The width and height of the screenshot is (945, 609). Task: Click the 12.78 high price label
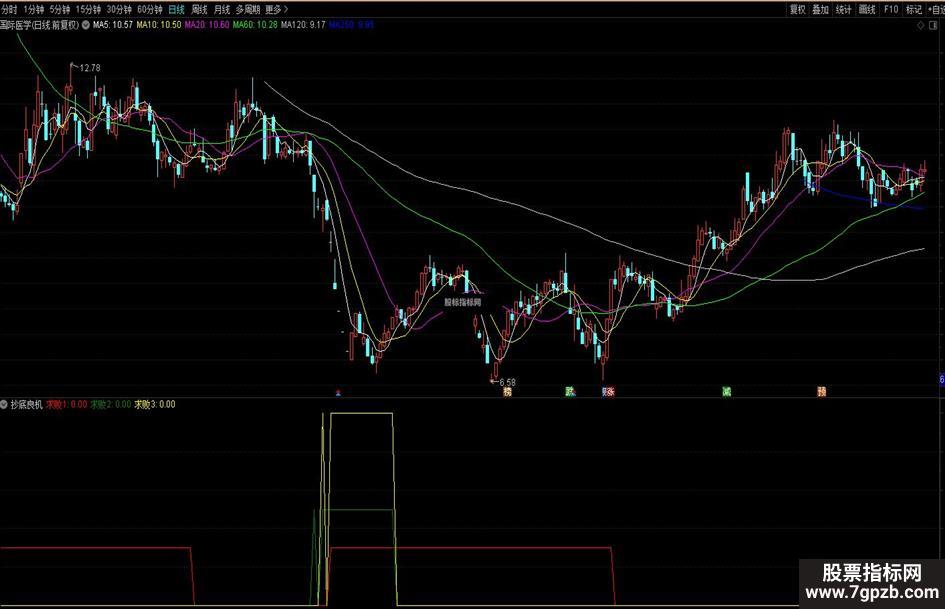point(90,68)
